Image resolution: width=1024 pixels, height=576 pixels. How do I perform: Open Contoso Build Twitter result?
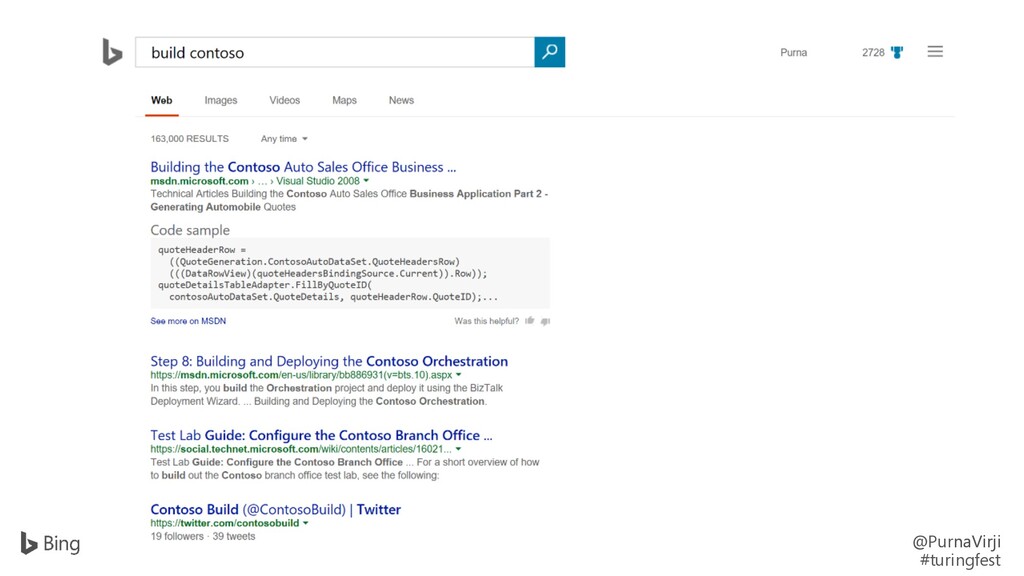click(276, 509)
